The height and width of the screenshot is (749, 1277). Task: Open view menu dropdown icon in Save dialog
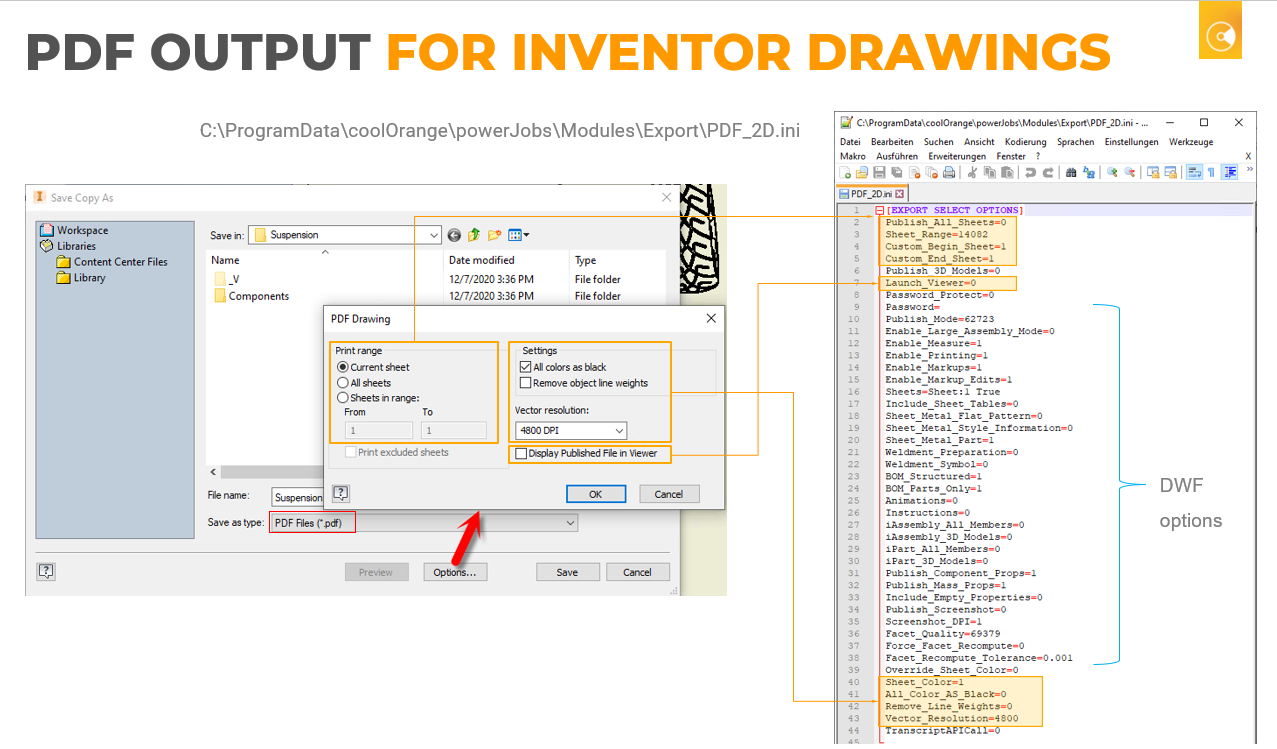[x=519, y=235]
